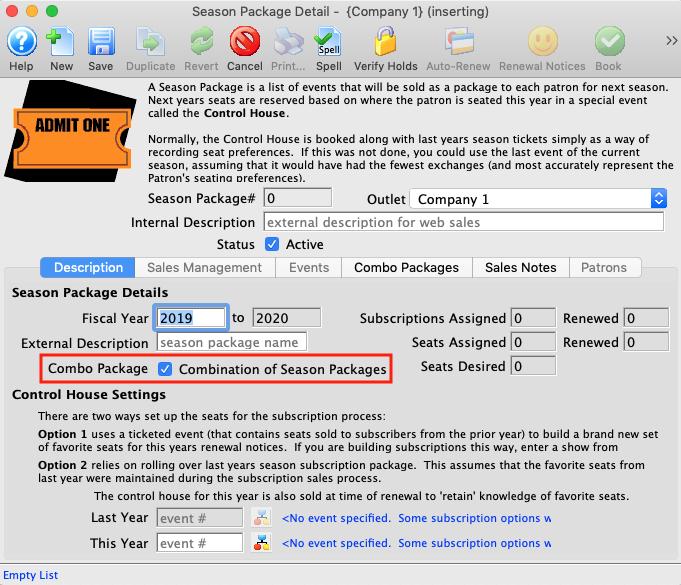Click the Book checkmark icon
Screen dimensions: 681x585
[609, 42]
